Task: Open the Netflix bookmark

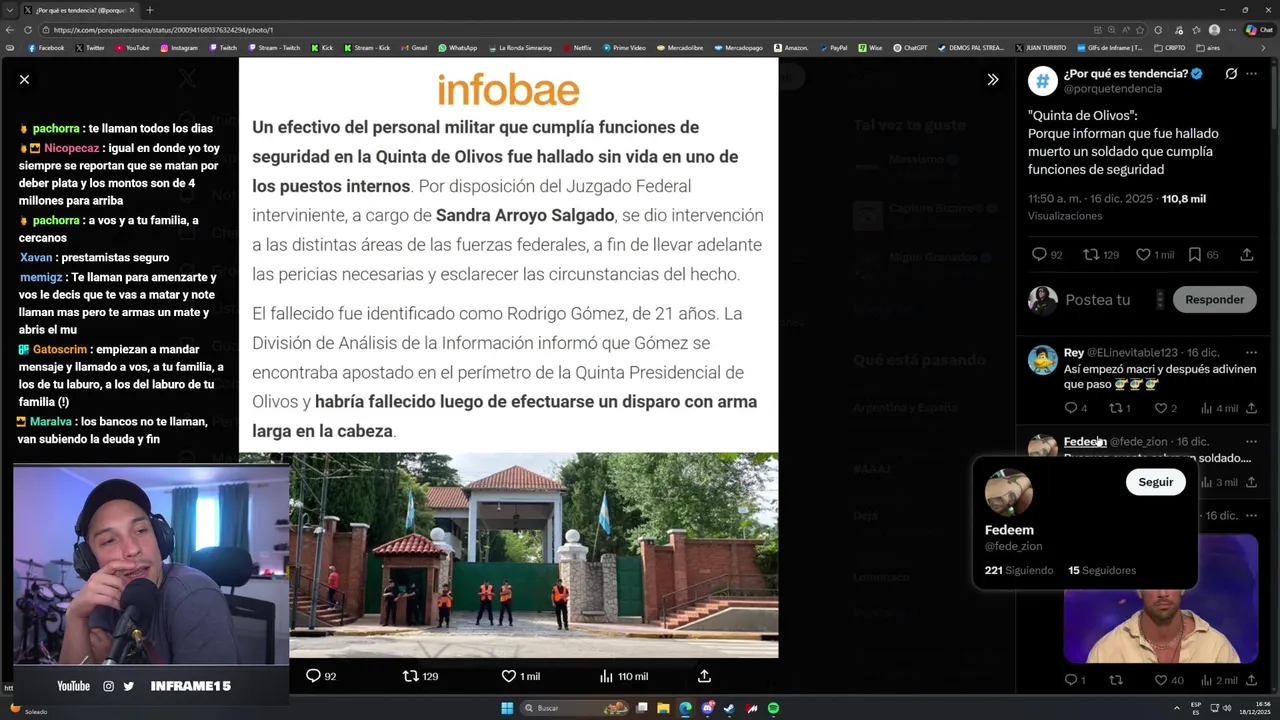Action: coord(577,48)
